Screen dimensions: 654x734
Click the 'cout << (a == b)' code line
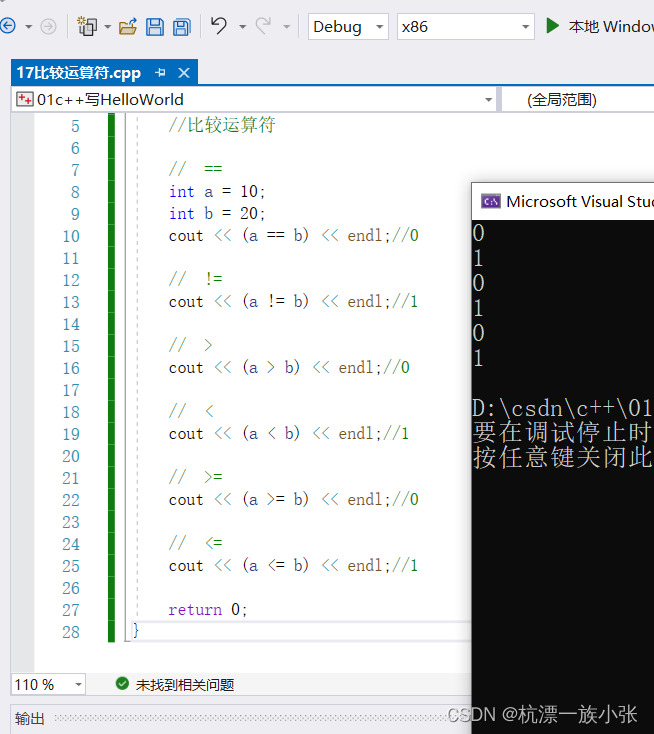[x=294, y=235]
